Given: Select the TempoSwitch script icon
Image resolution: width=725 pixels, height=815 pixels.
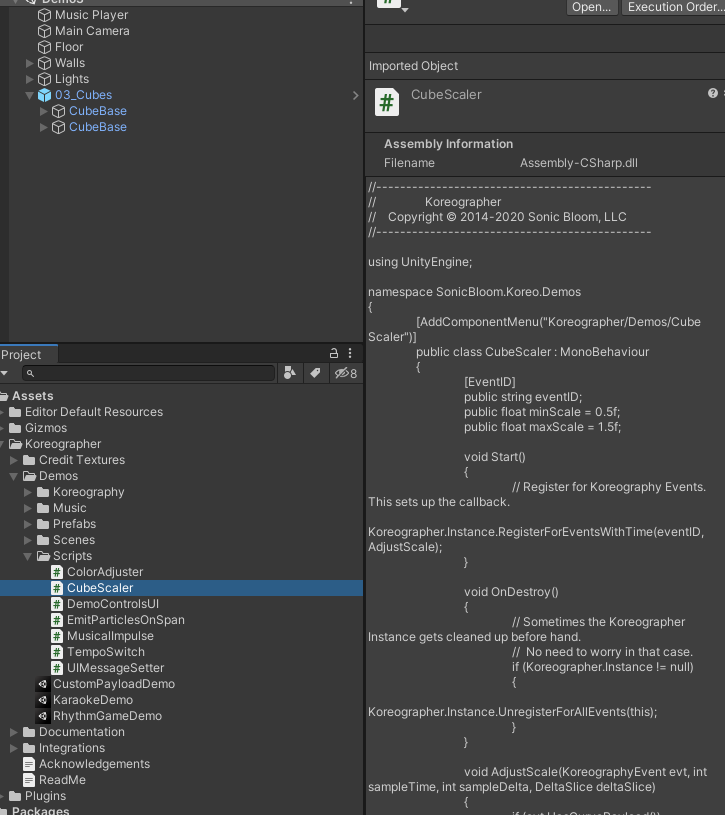Looking at the screenshot, I should (57, 652).
